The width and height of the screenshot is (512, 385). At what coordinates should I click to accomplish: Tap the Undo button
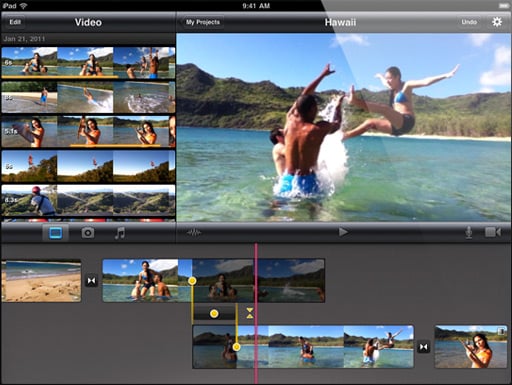[x=469, y=22]
